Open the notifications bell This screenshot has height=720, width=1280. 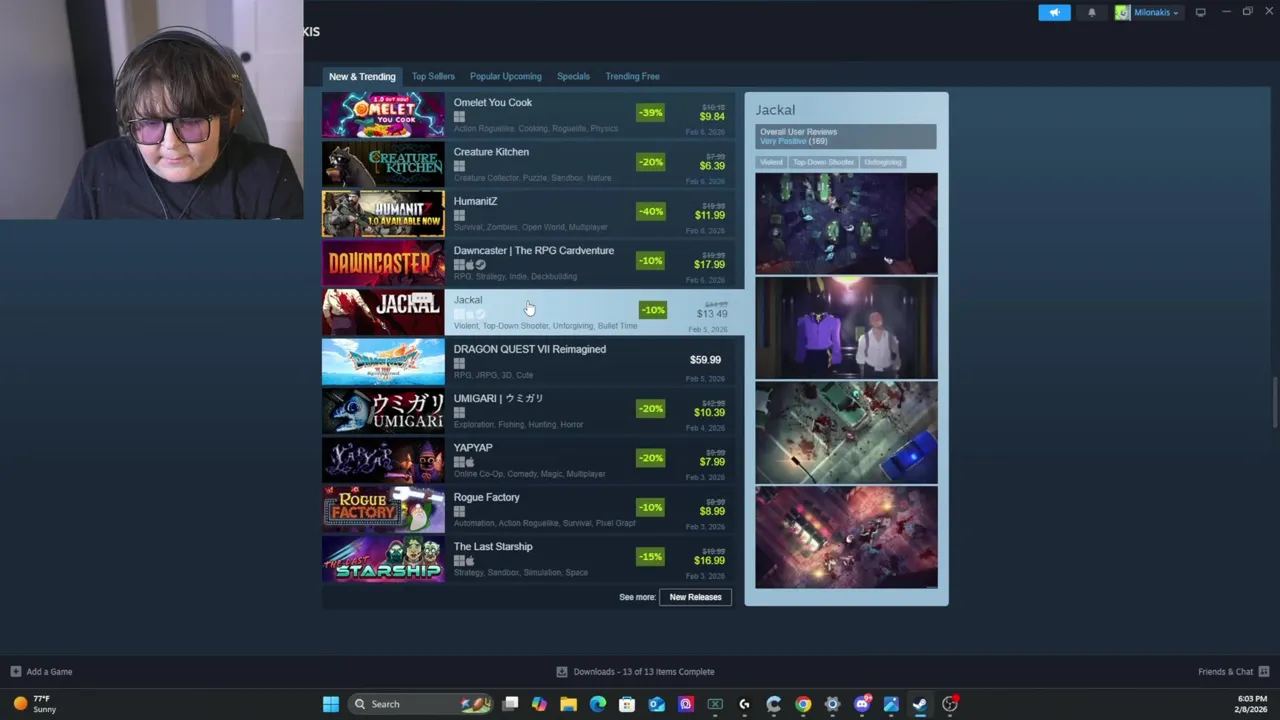(x=1091, y=12)
